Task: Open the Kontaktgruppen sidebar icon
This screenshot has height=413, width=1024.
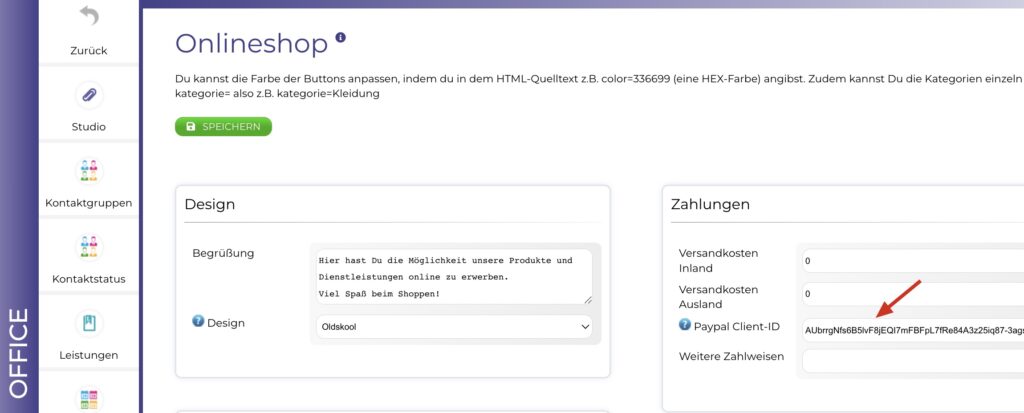Action: 89,171
